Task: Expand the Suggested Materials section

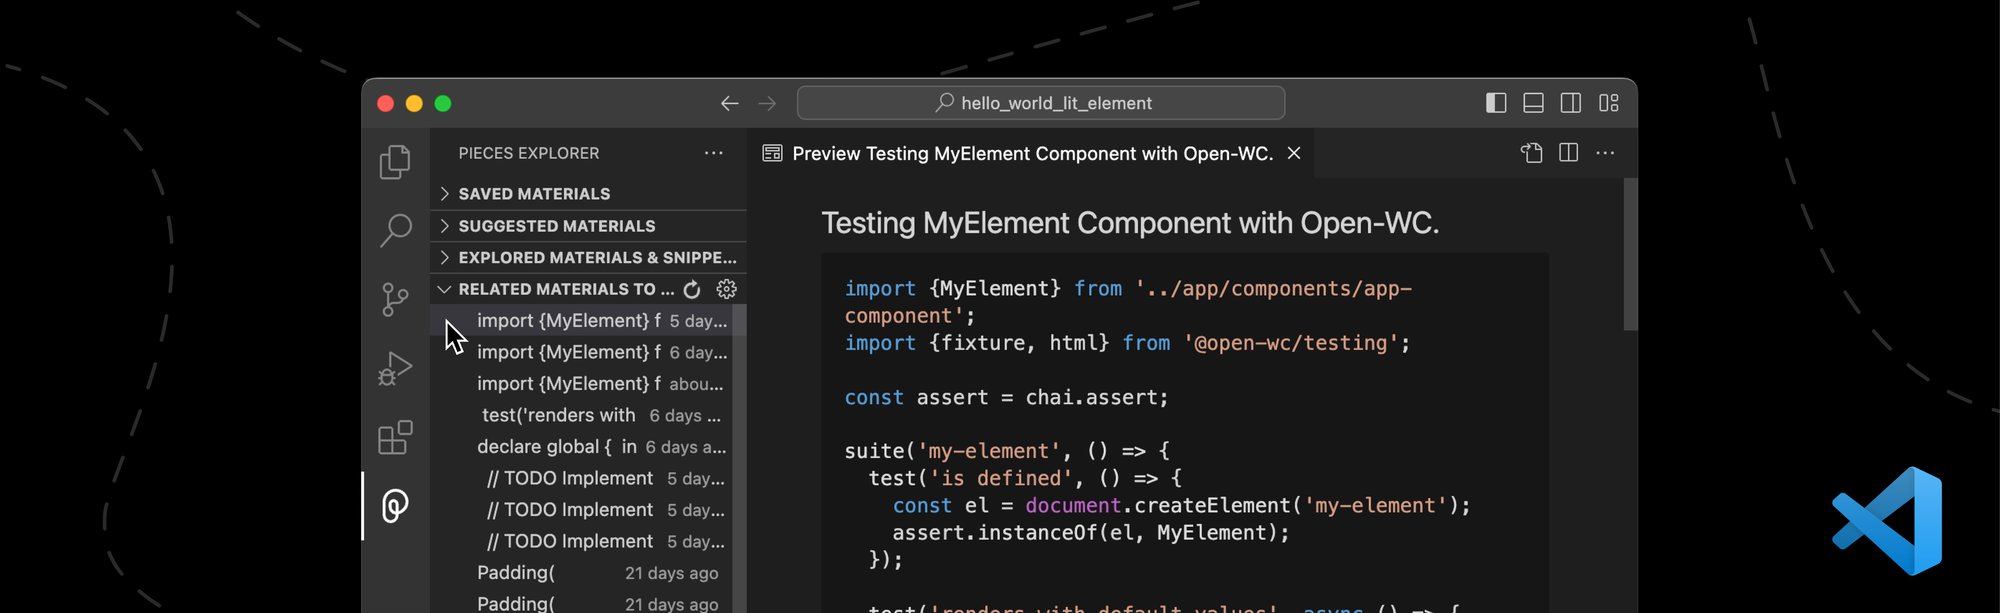Action: tap(588, 226)
